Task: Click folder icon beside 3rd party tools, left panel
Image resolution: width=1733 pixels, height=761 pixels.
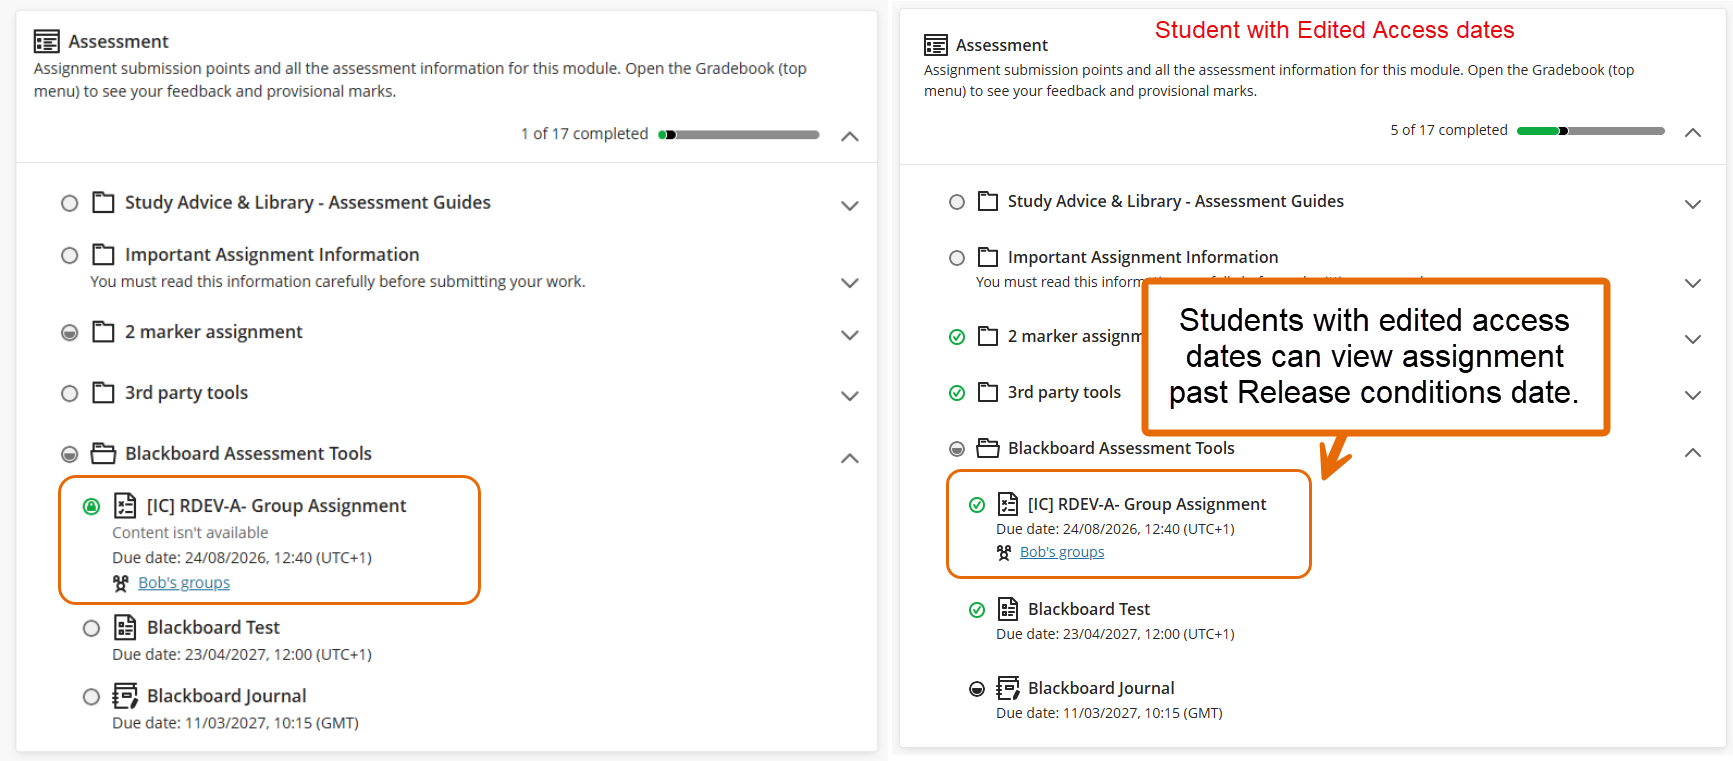Action: tap(103, 392)
